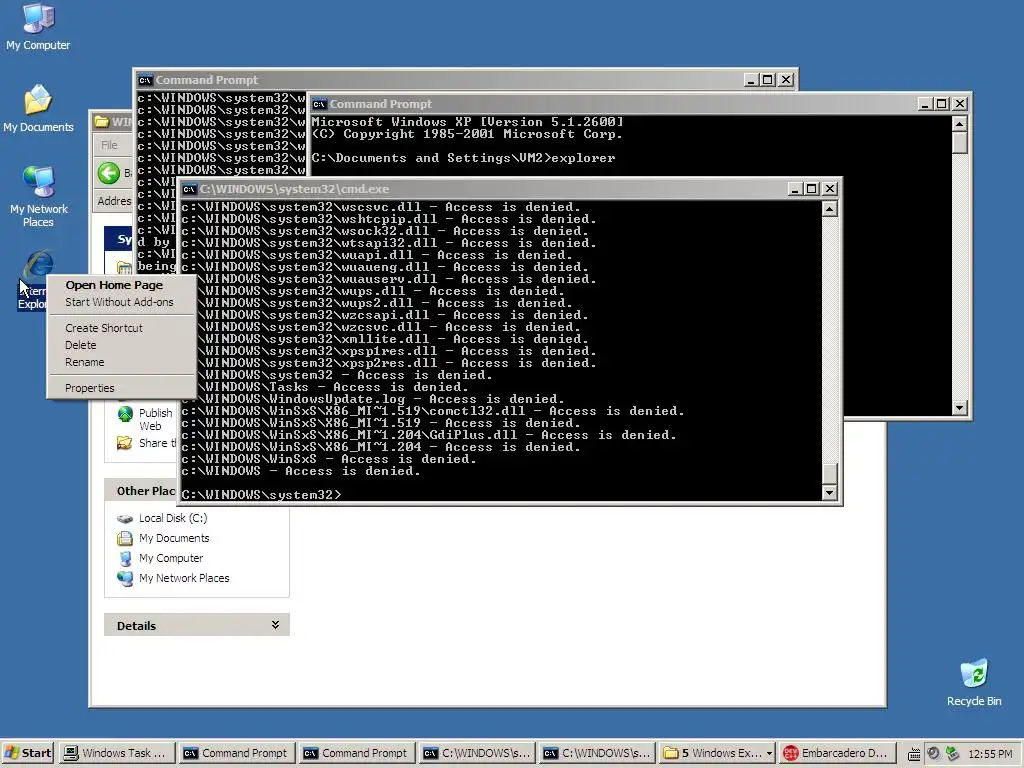Image resolution: width=1024 pixels, height=768 pixels.
Task: Click the Details panel header
Action: click(x=197, y=625)
